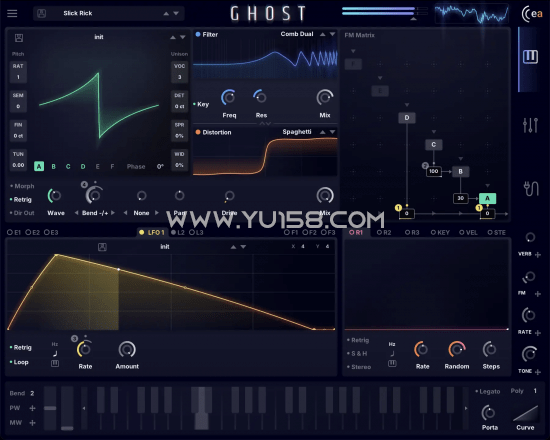Open the VEL modulation tab
The width and height of the screenshot is (550, 440).
[468, 232]
